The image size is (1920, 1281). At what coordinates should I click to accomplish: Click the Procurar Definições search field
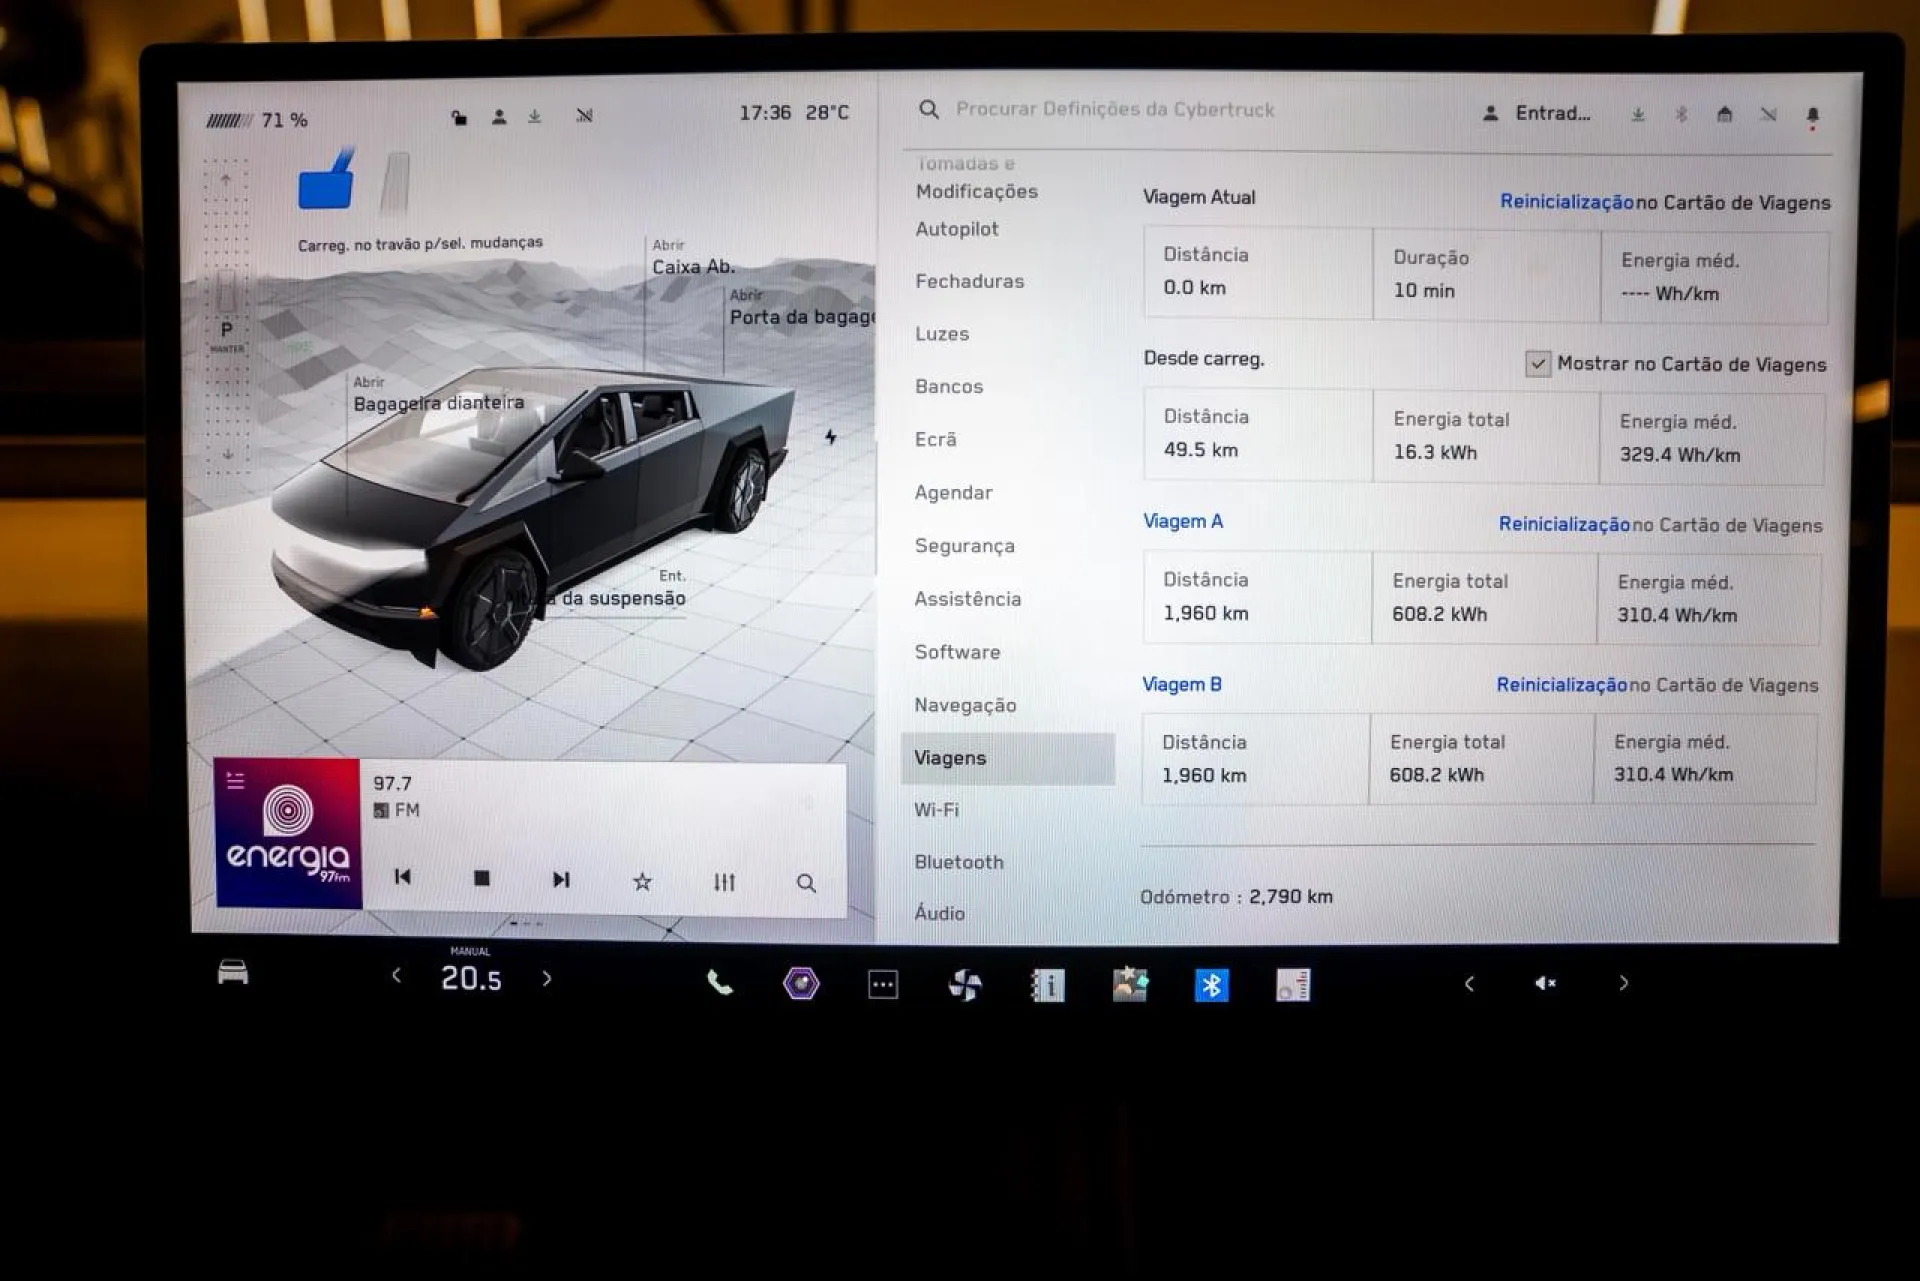click(1114, 109)
